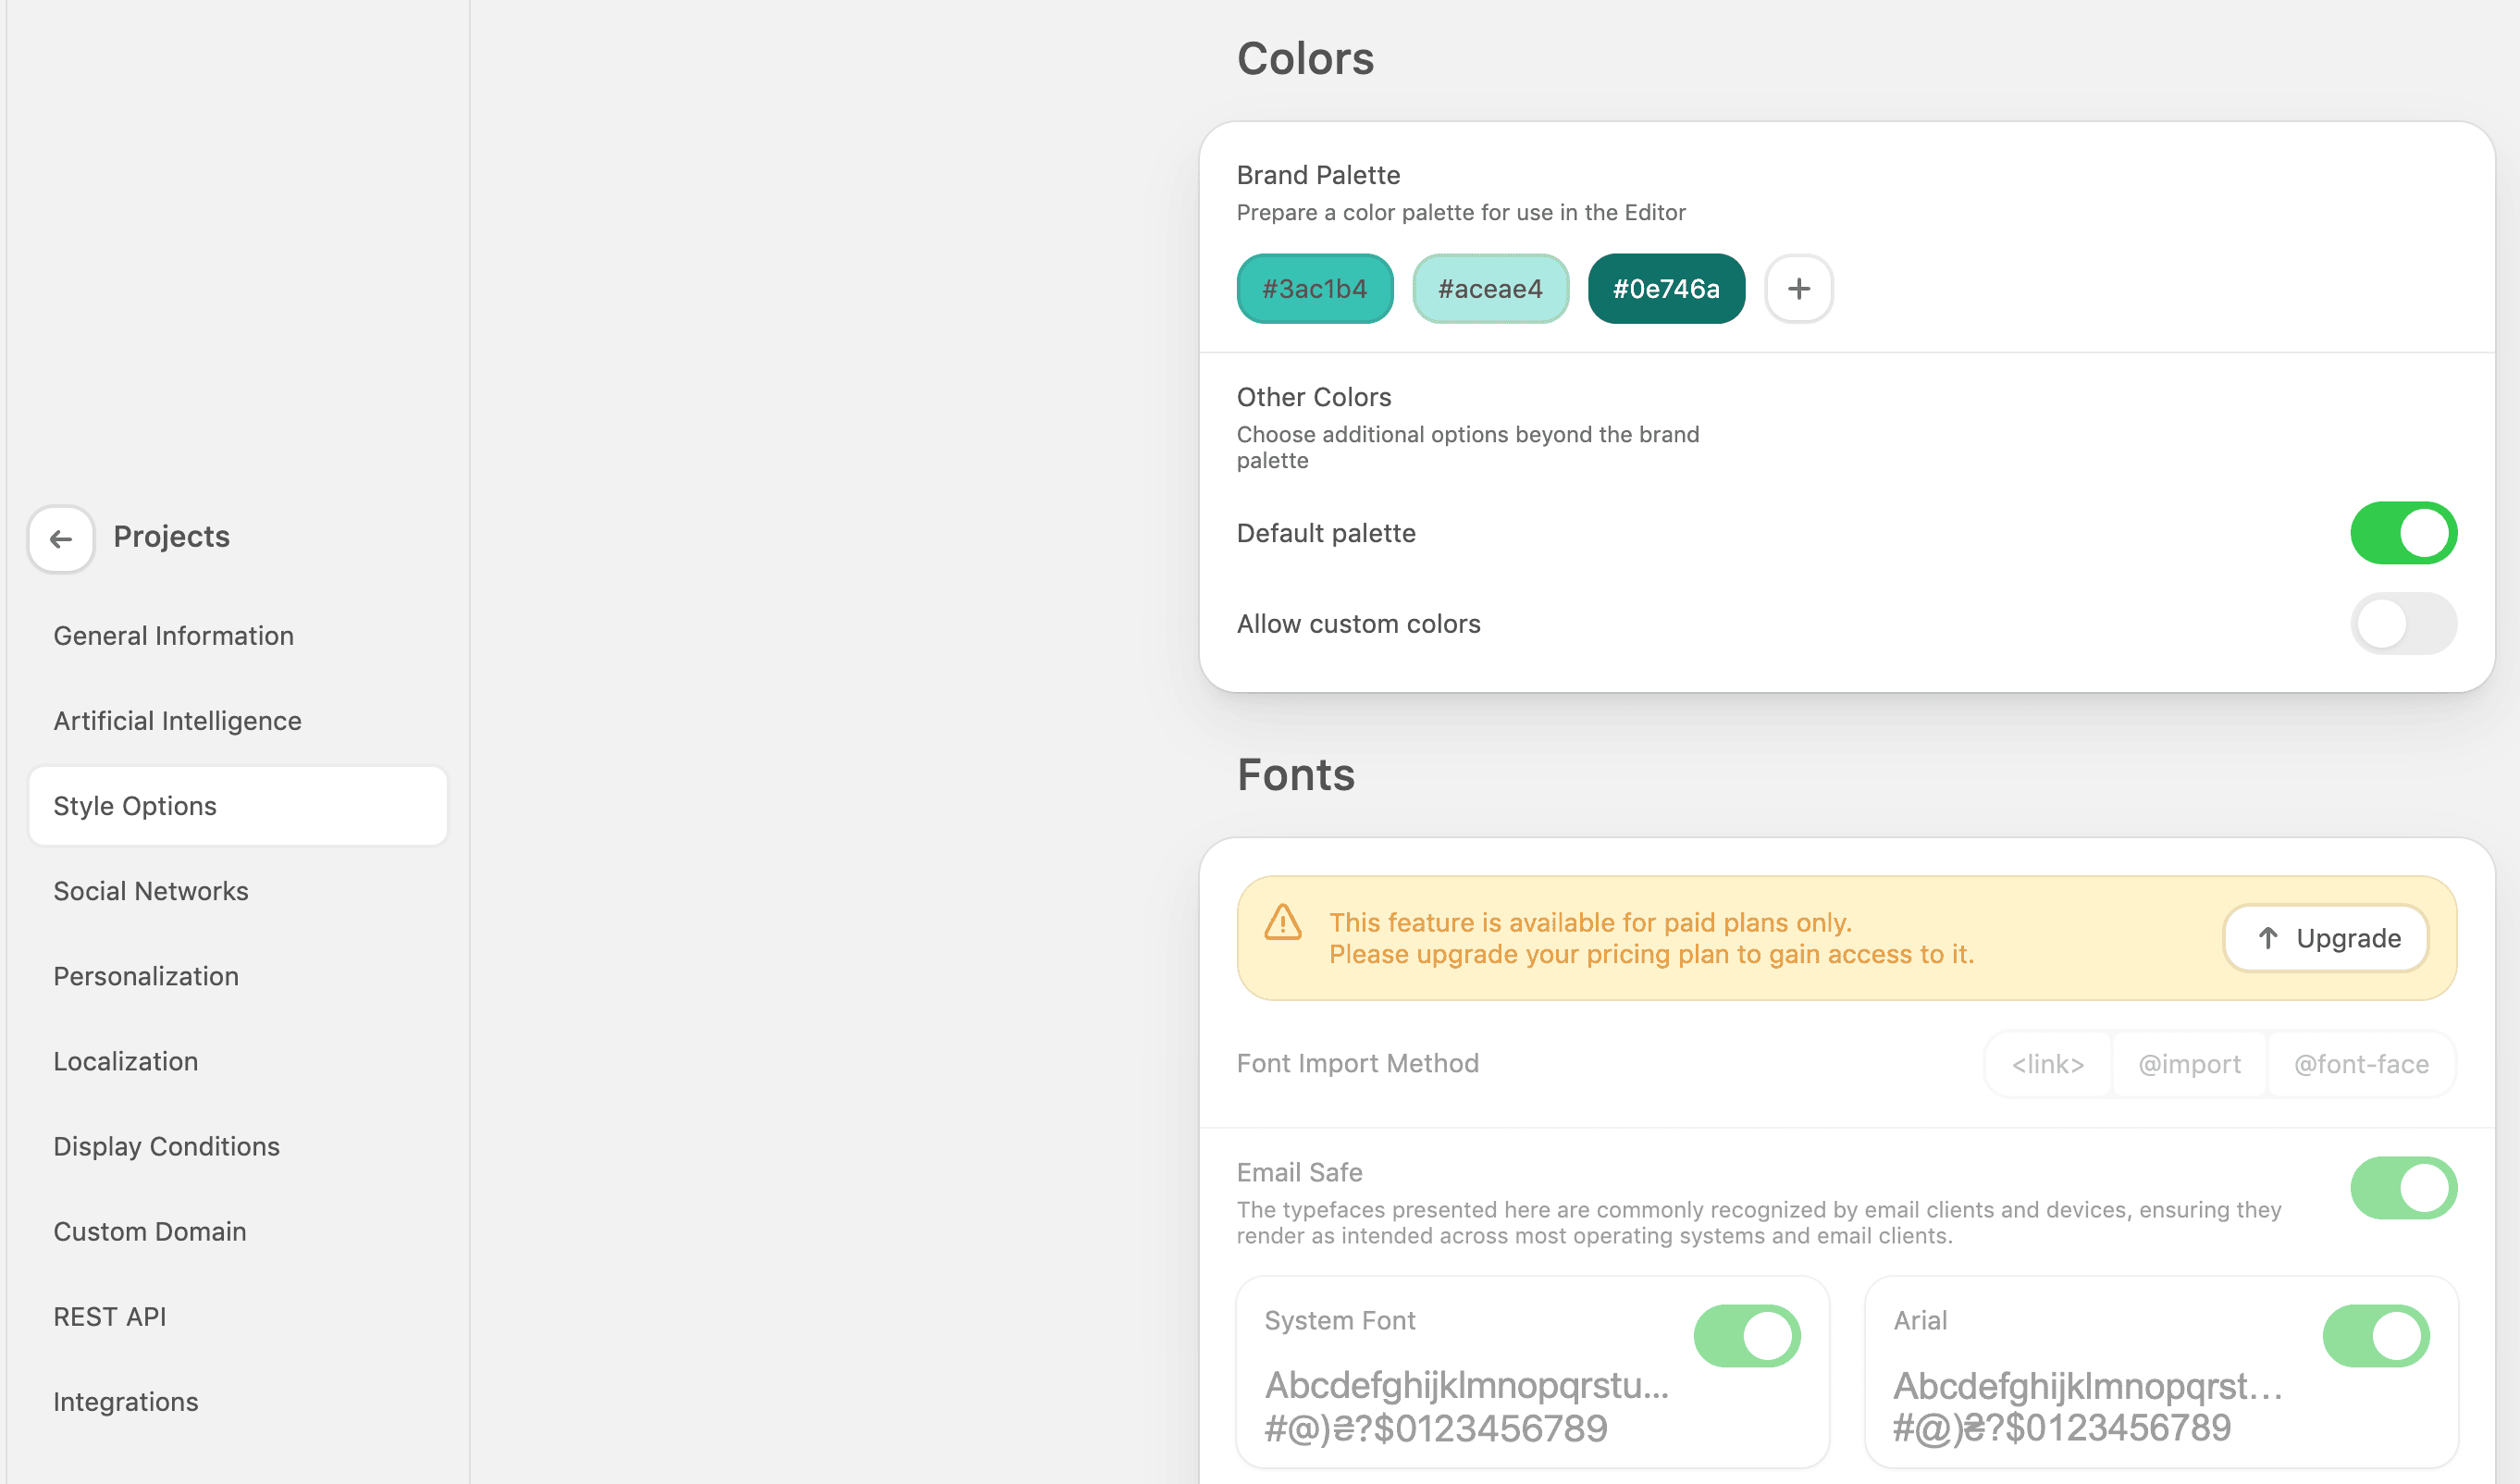Click the back arrow beside Projects
Image resolution: width=2520 pixels, height=1484 pixels.
coord(61,539)
